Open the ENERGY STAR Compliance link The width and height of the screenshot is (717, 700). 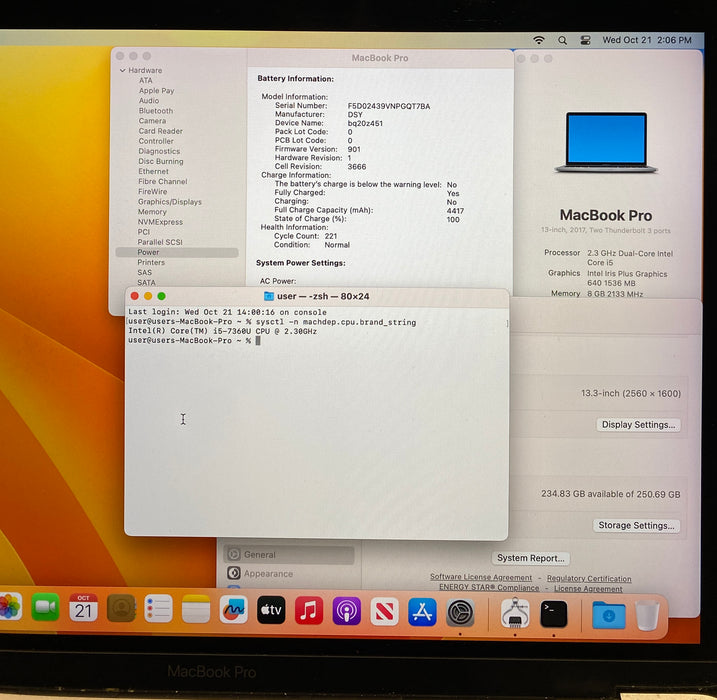pos(489,587)
